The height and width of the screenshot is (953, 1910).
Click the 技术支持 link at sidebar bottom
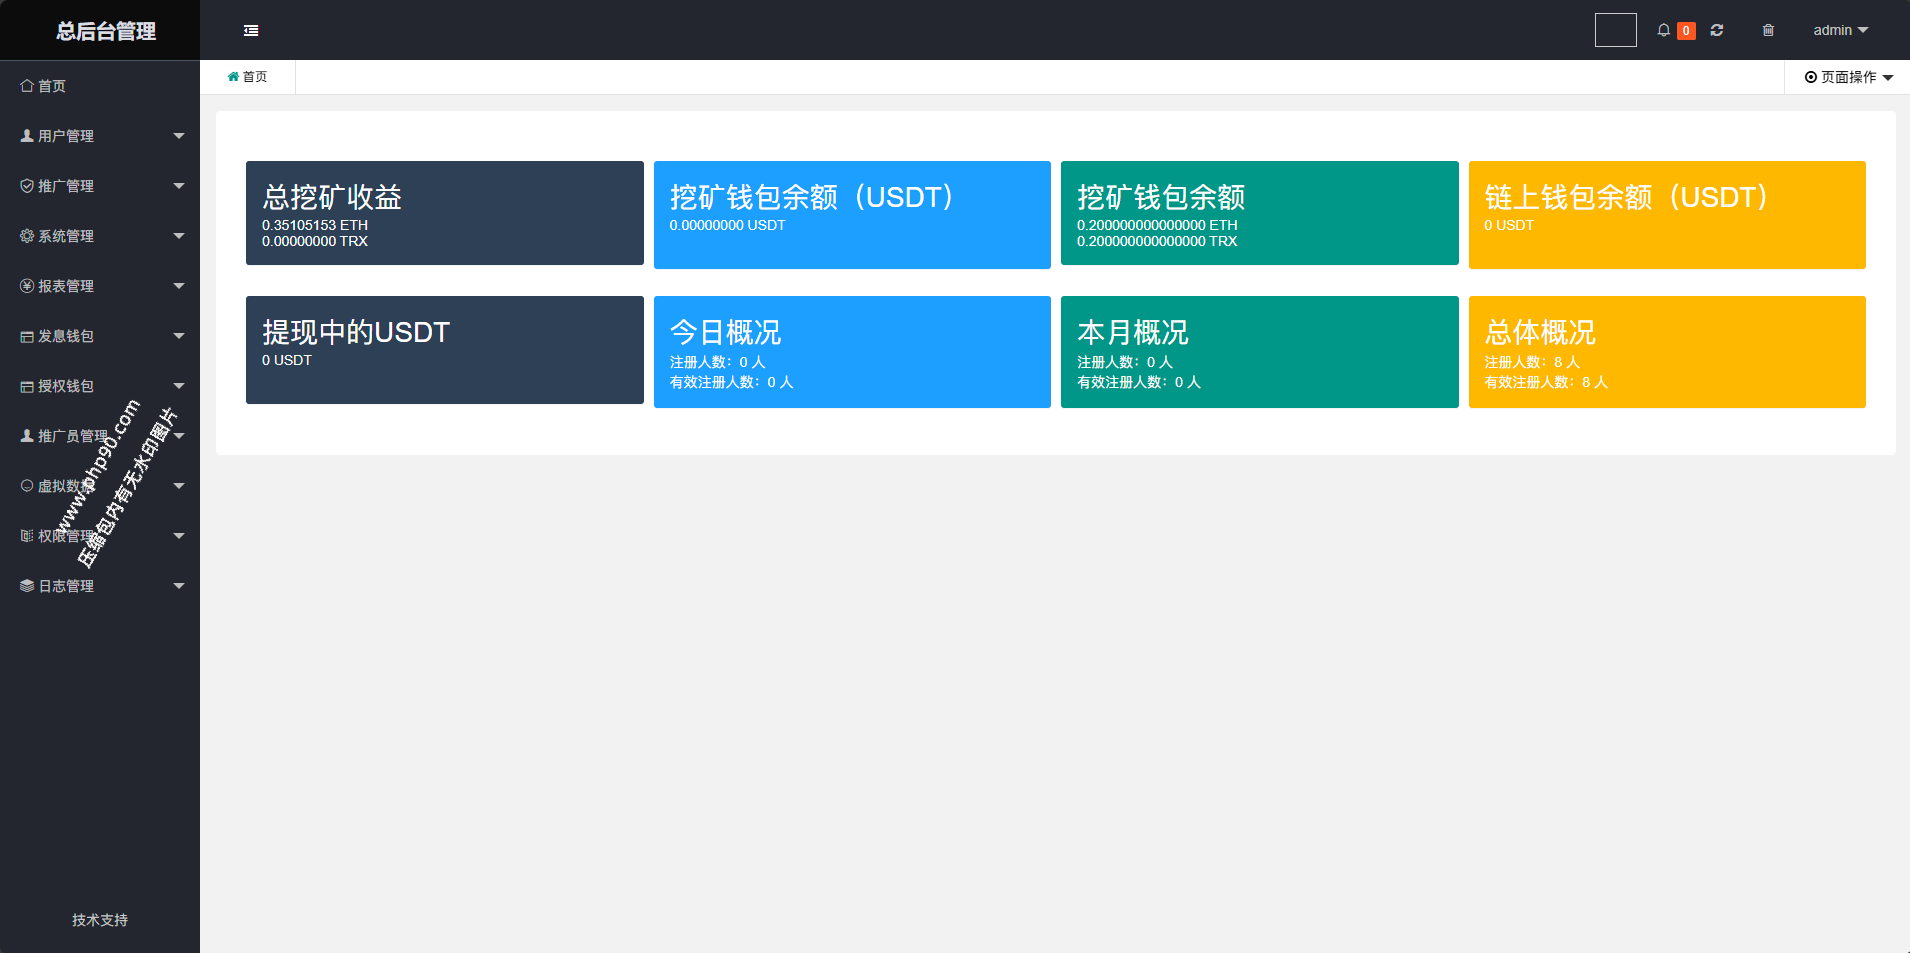click(100, 920)
